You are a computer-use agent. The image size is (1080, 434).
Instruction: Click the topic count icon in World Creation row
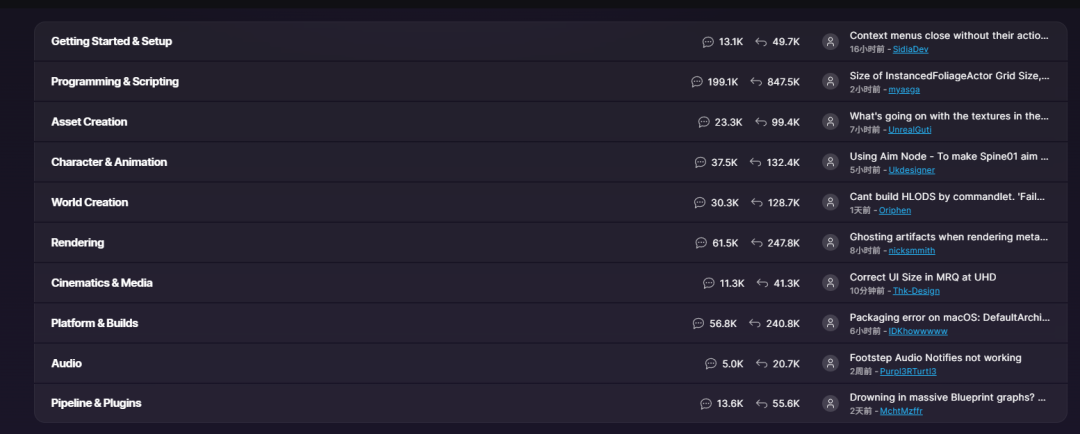point(700,203)
